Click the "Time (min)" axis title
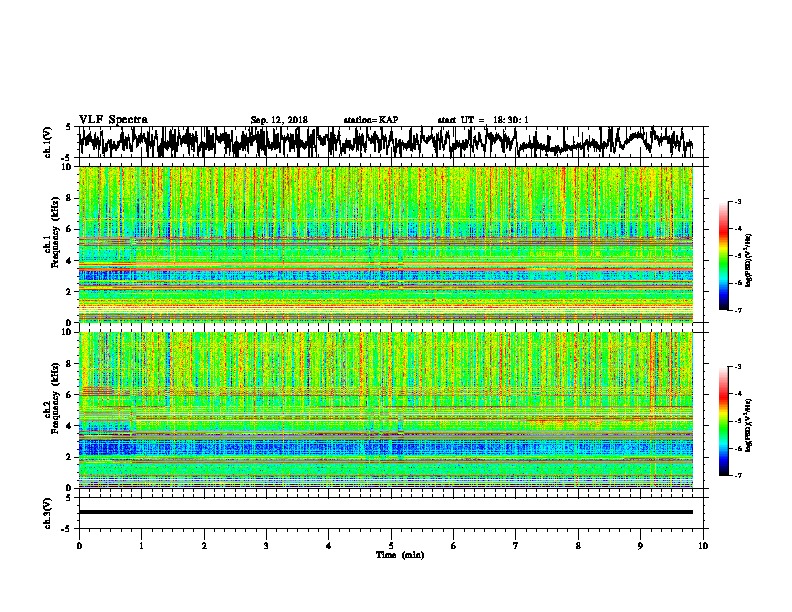This screenshot has height=612, width=792. (400, 555)
